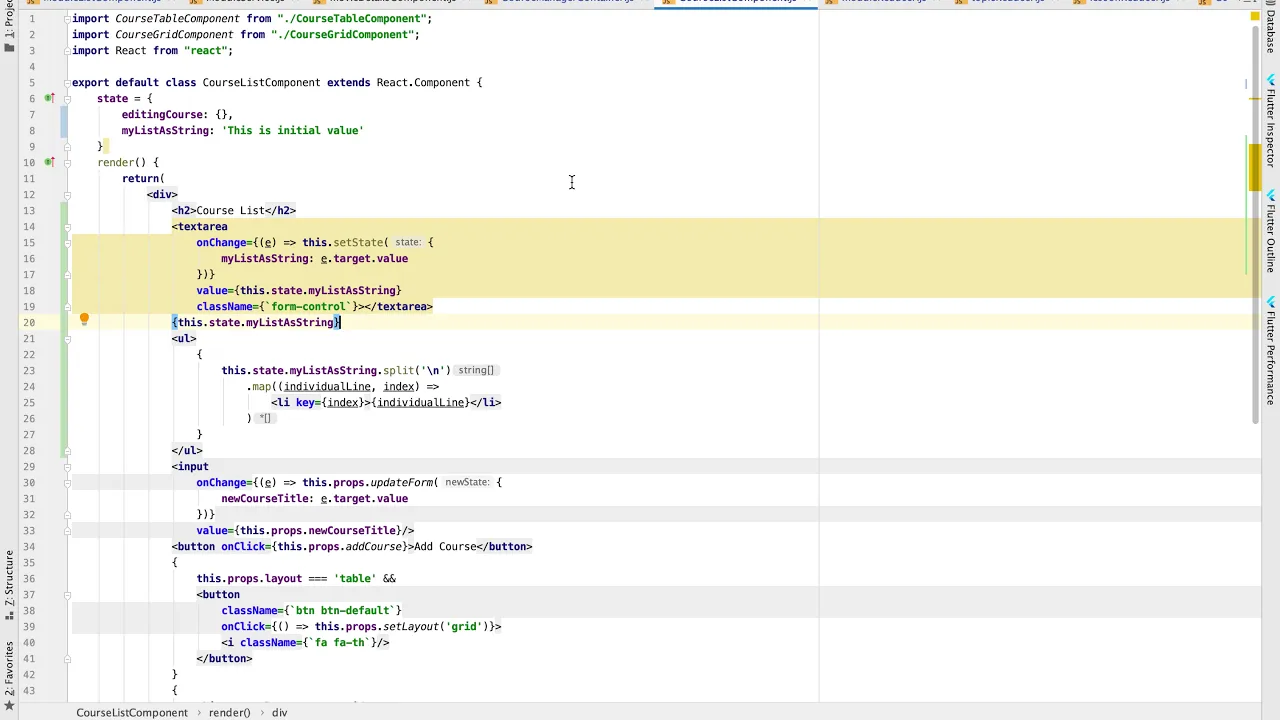Viewport: 1280px width, 720px height.
Task: Click the 'newState:' inlay hint on line 30
Action: pos(467,482)
